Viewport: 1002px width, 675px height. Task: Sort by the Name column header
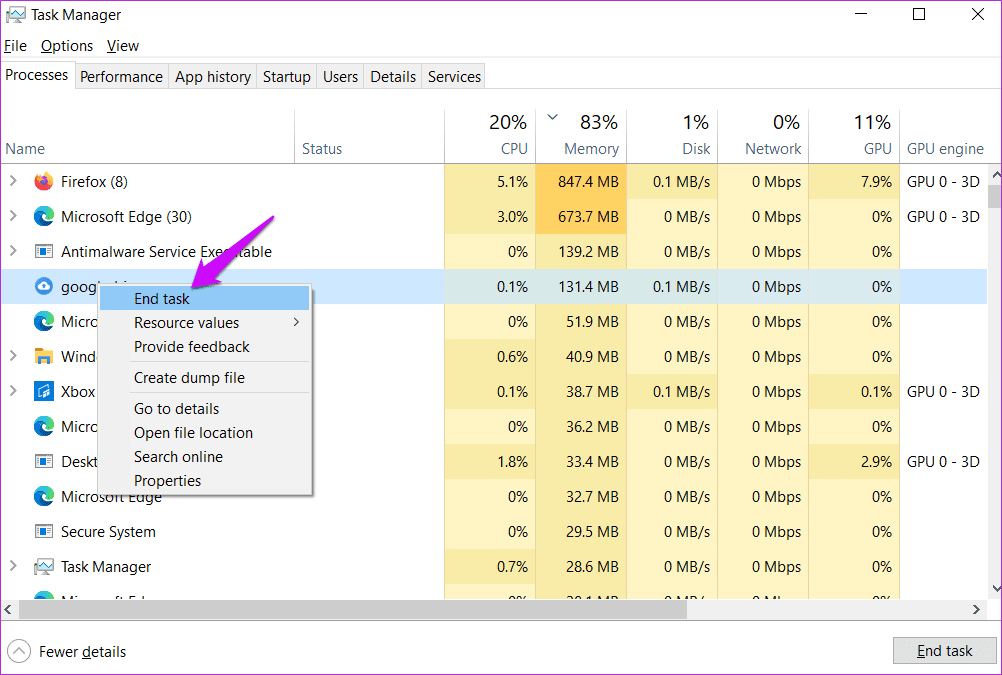[148, 136]
